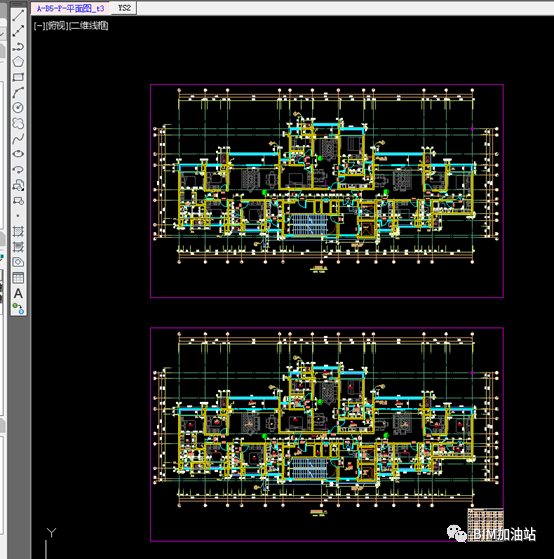The width and height of the screenshot is (554, 559).
Task: Select the Circle tool
Action: [x=18, y=108]
